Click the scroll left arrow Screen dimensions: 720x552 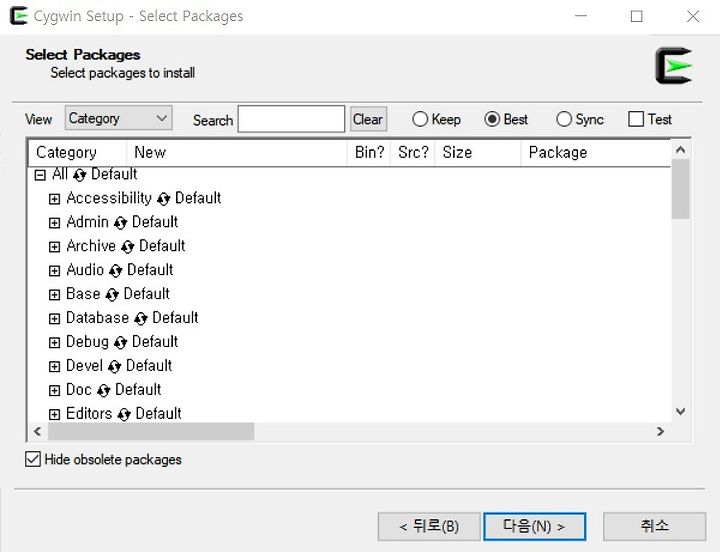[x=38, y=431]
